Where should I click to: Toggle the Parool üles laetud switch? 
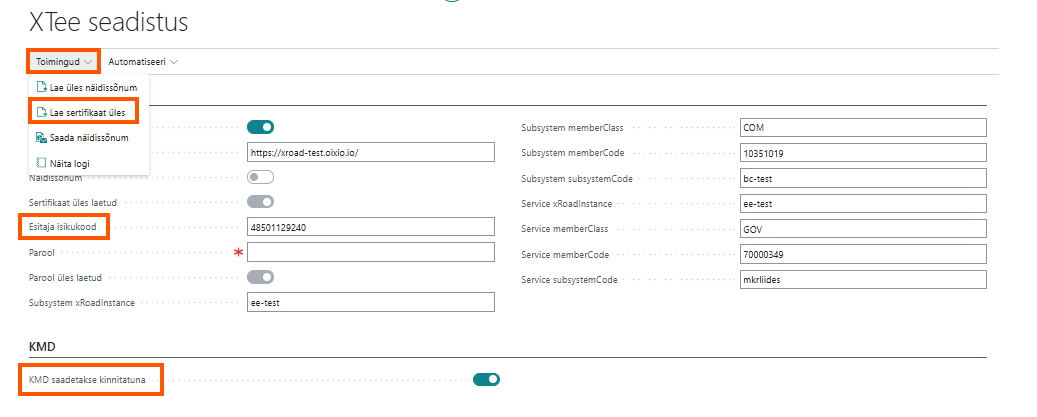[x=260, y=277]
